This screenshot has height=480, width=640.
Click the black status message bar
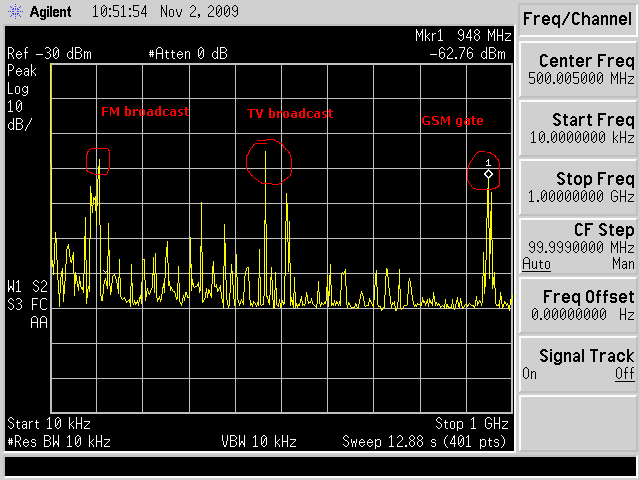coord(320,467)
